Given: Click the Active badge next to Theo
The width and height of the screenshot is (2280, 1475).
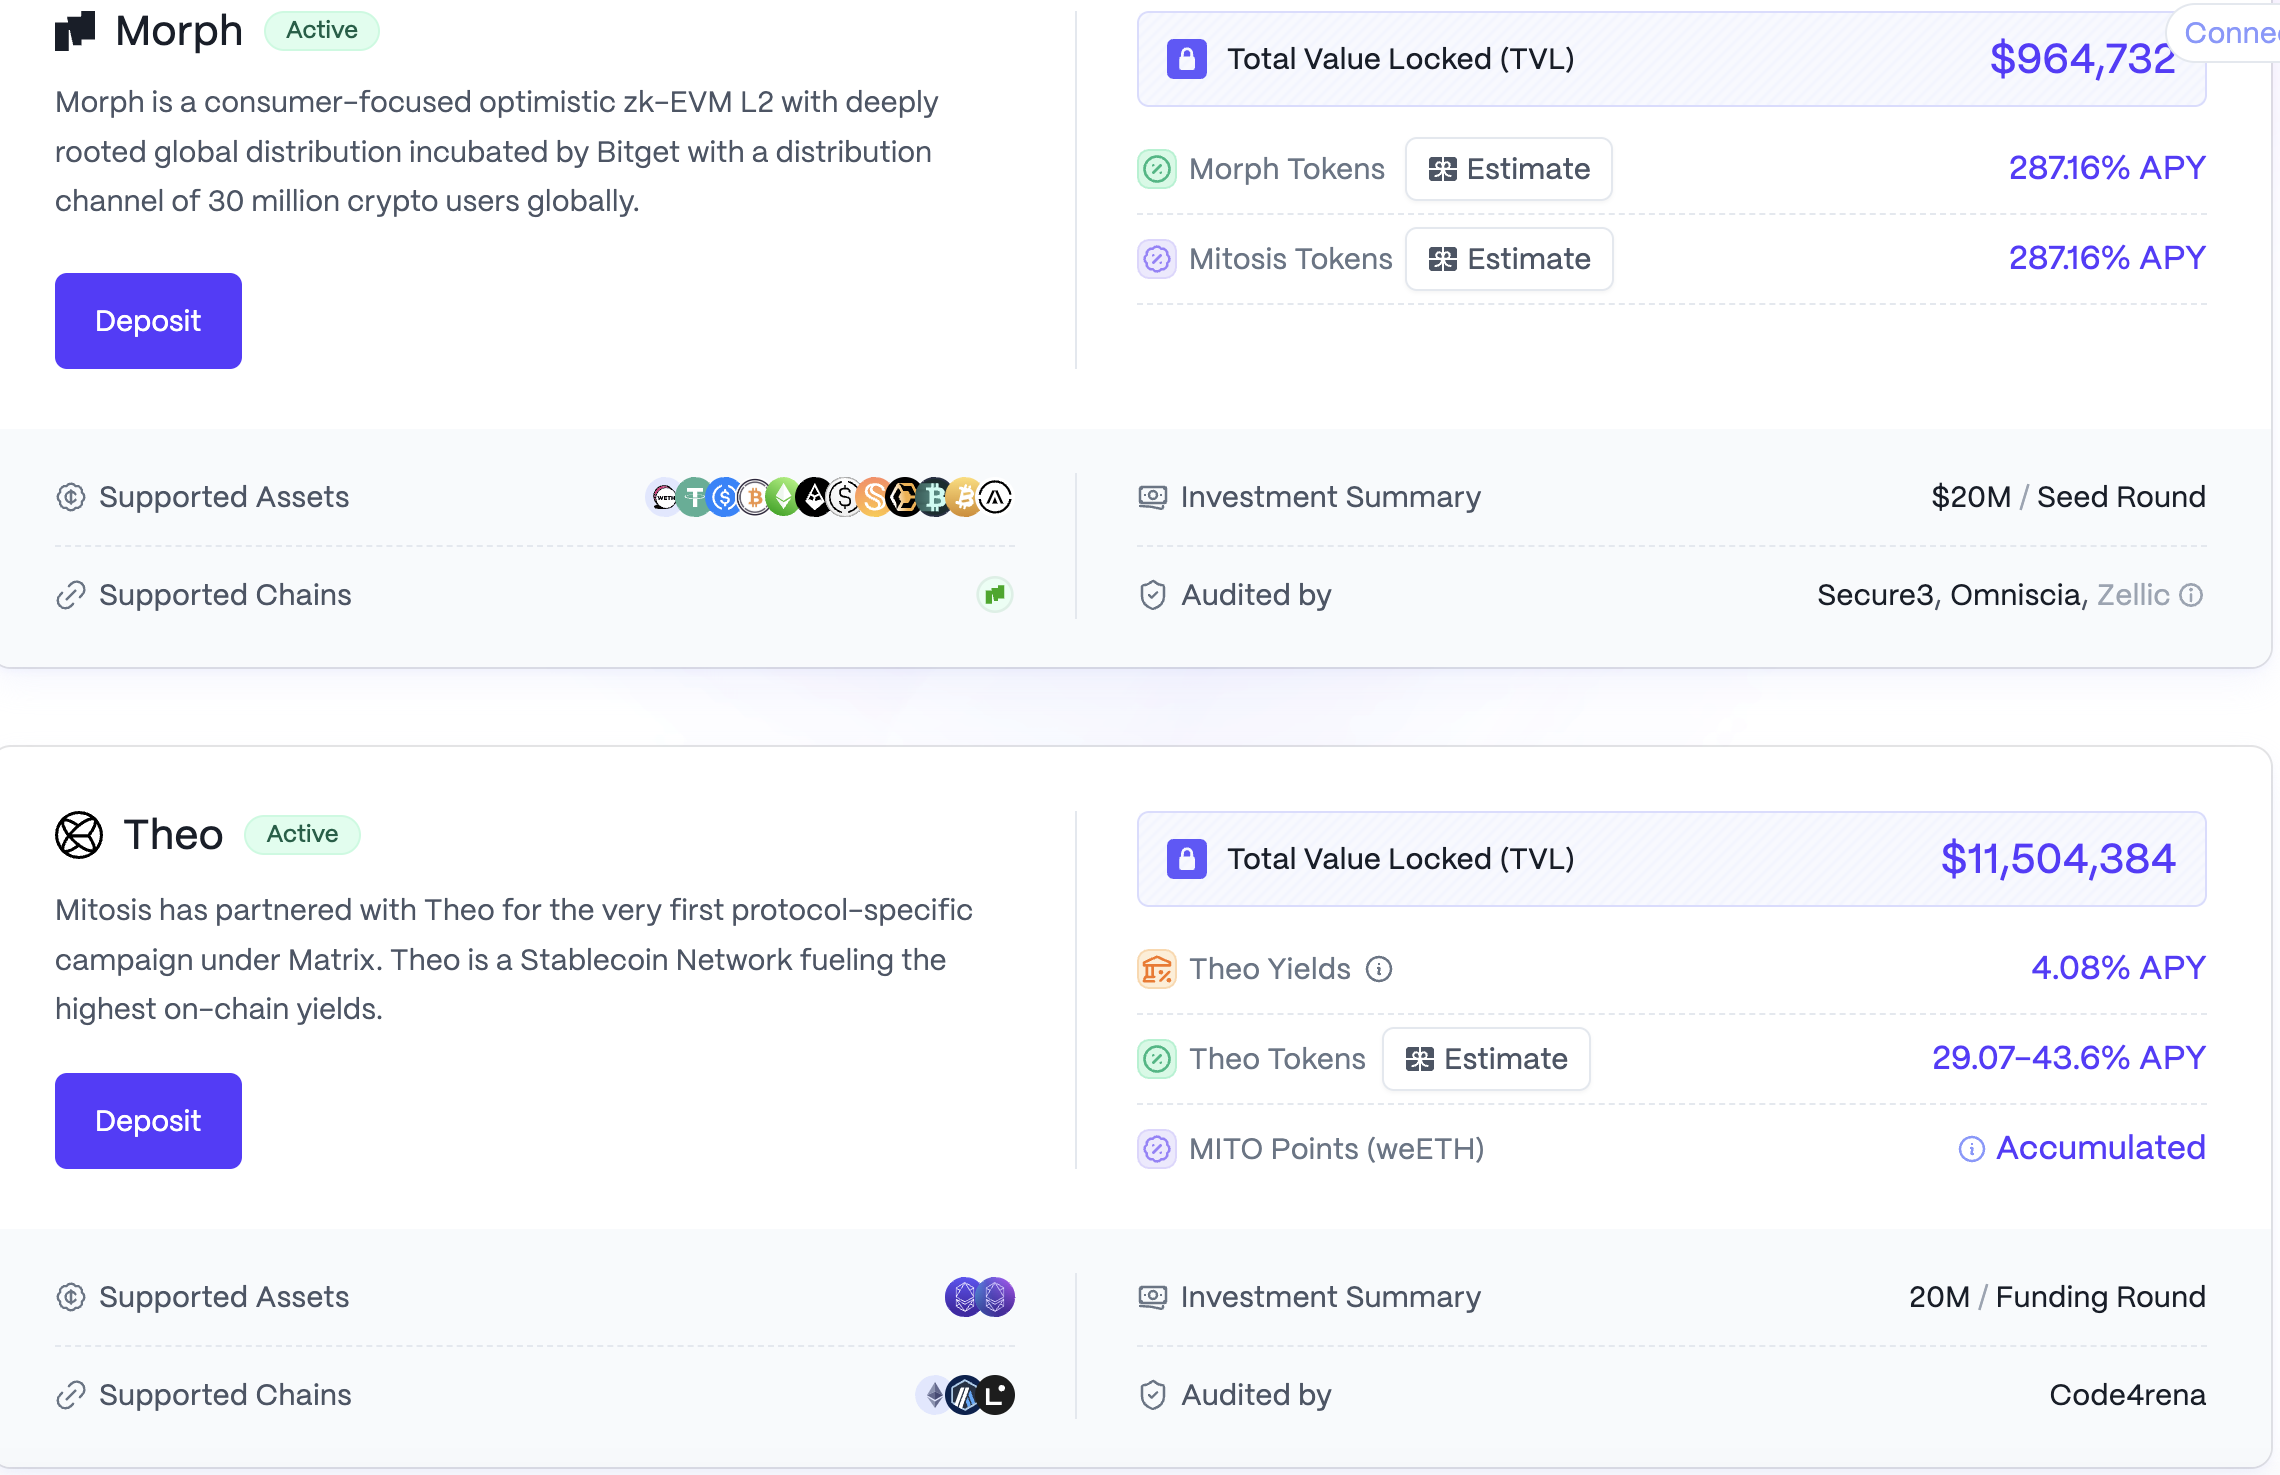Looking at the screenshot, I should coord(303,834).
